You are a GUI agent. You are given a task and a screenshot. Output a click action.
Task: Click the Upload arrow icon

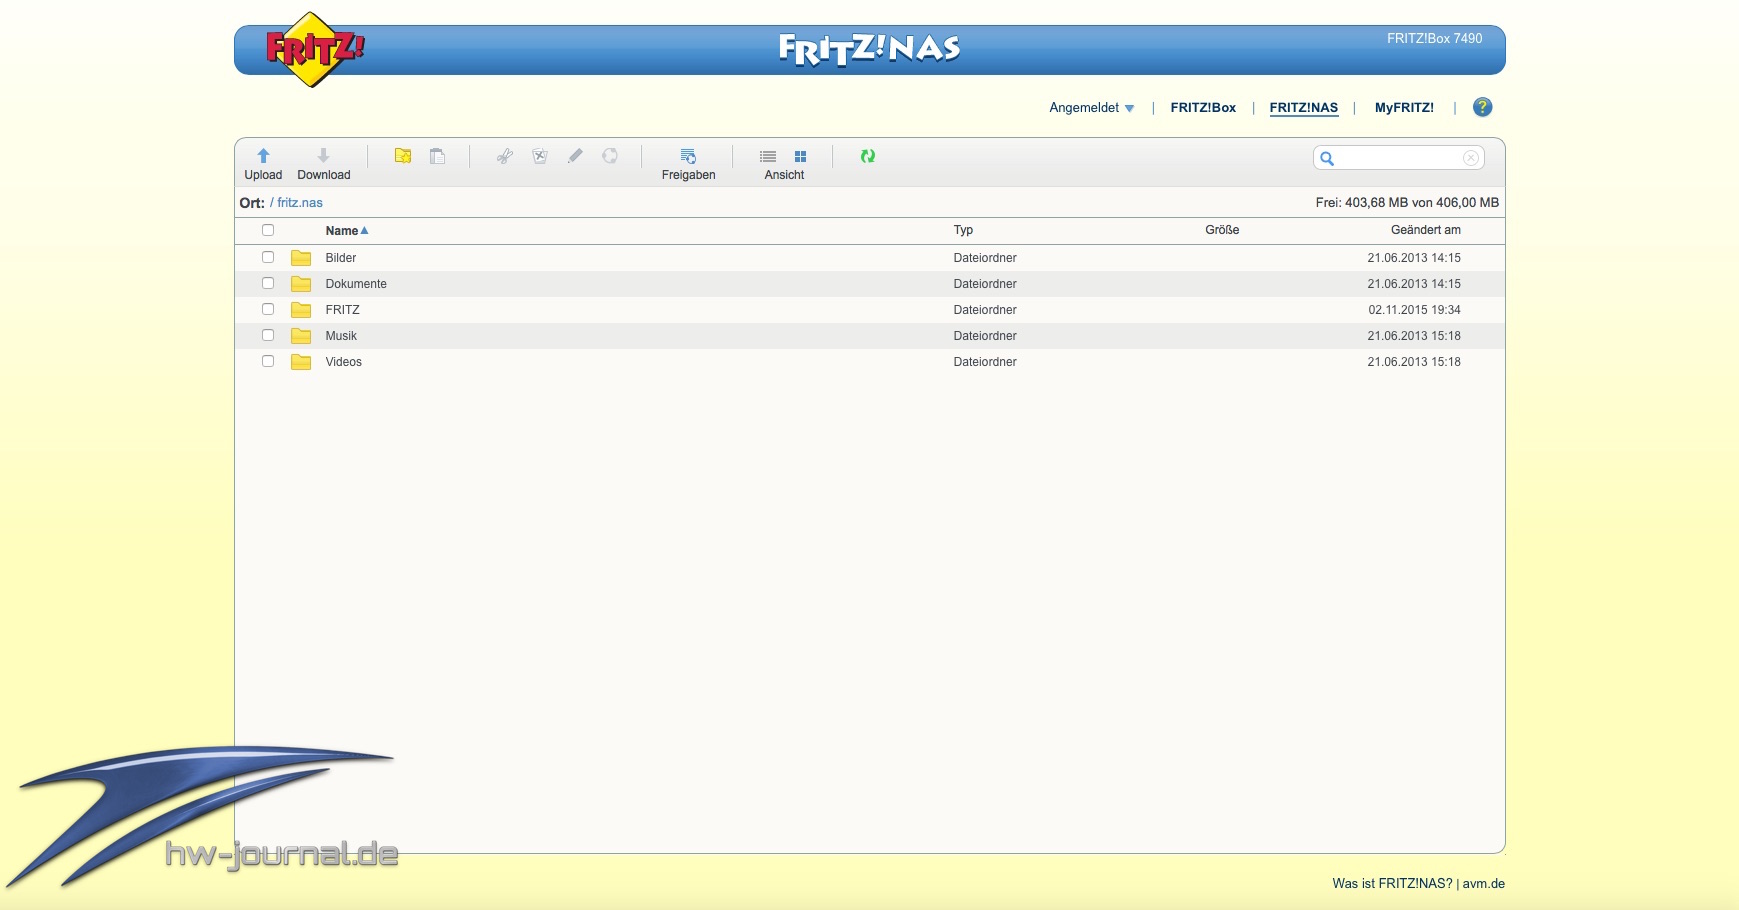263,156
